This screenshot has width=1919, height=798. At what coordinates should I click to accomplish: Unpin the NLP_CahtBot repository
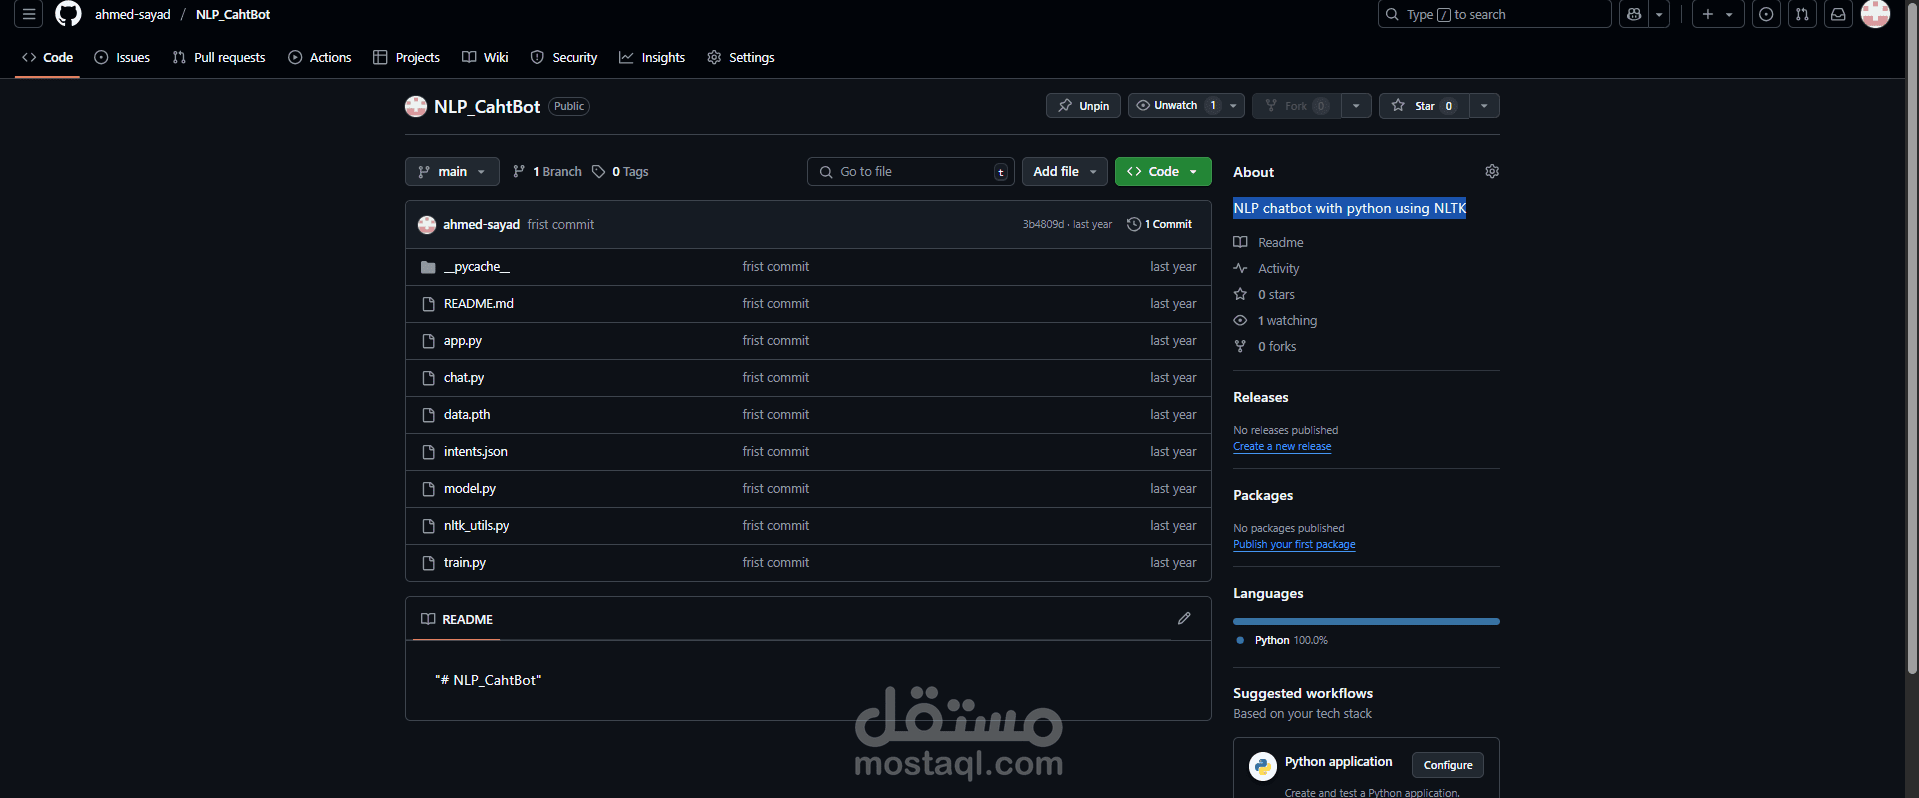[x=1083, y=106]
